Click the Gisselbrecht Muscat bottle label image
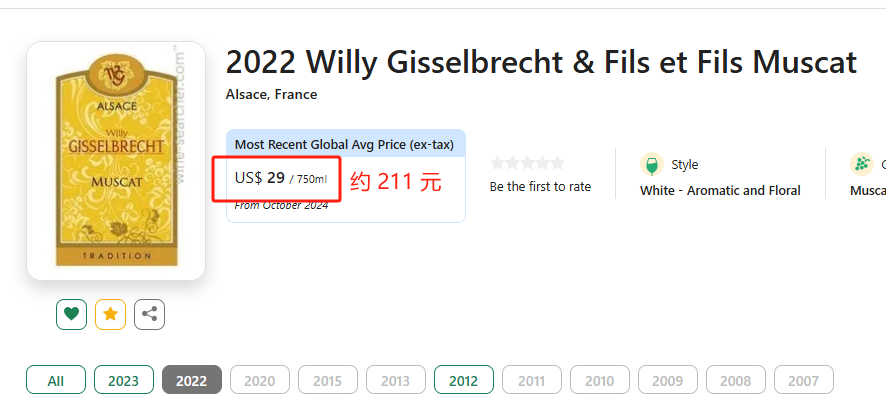The image size is (886, 416). point(116,160)
